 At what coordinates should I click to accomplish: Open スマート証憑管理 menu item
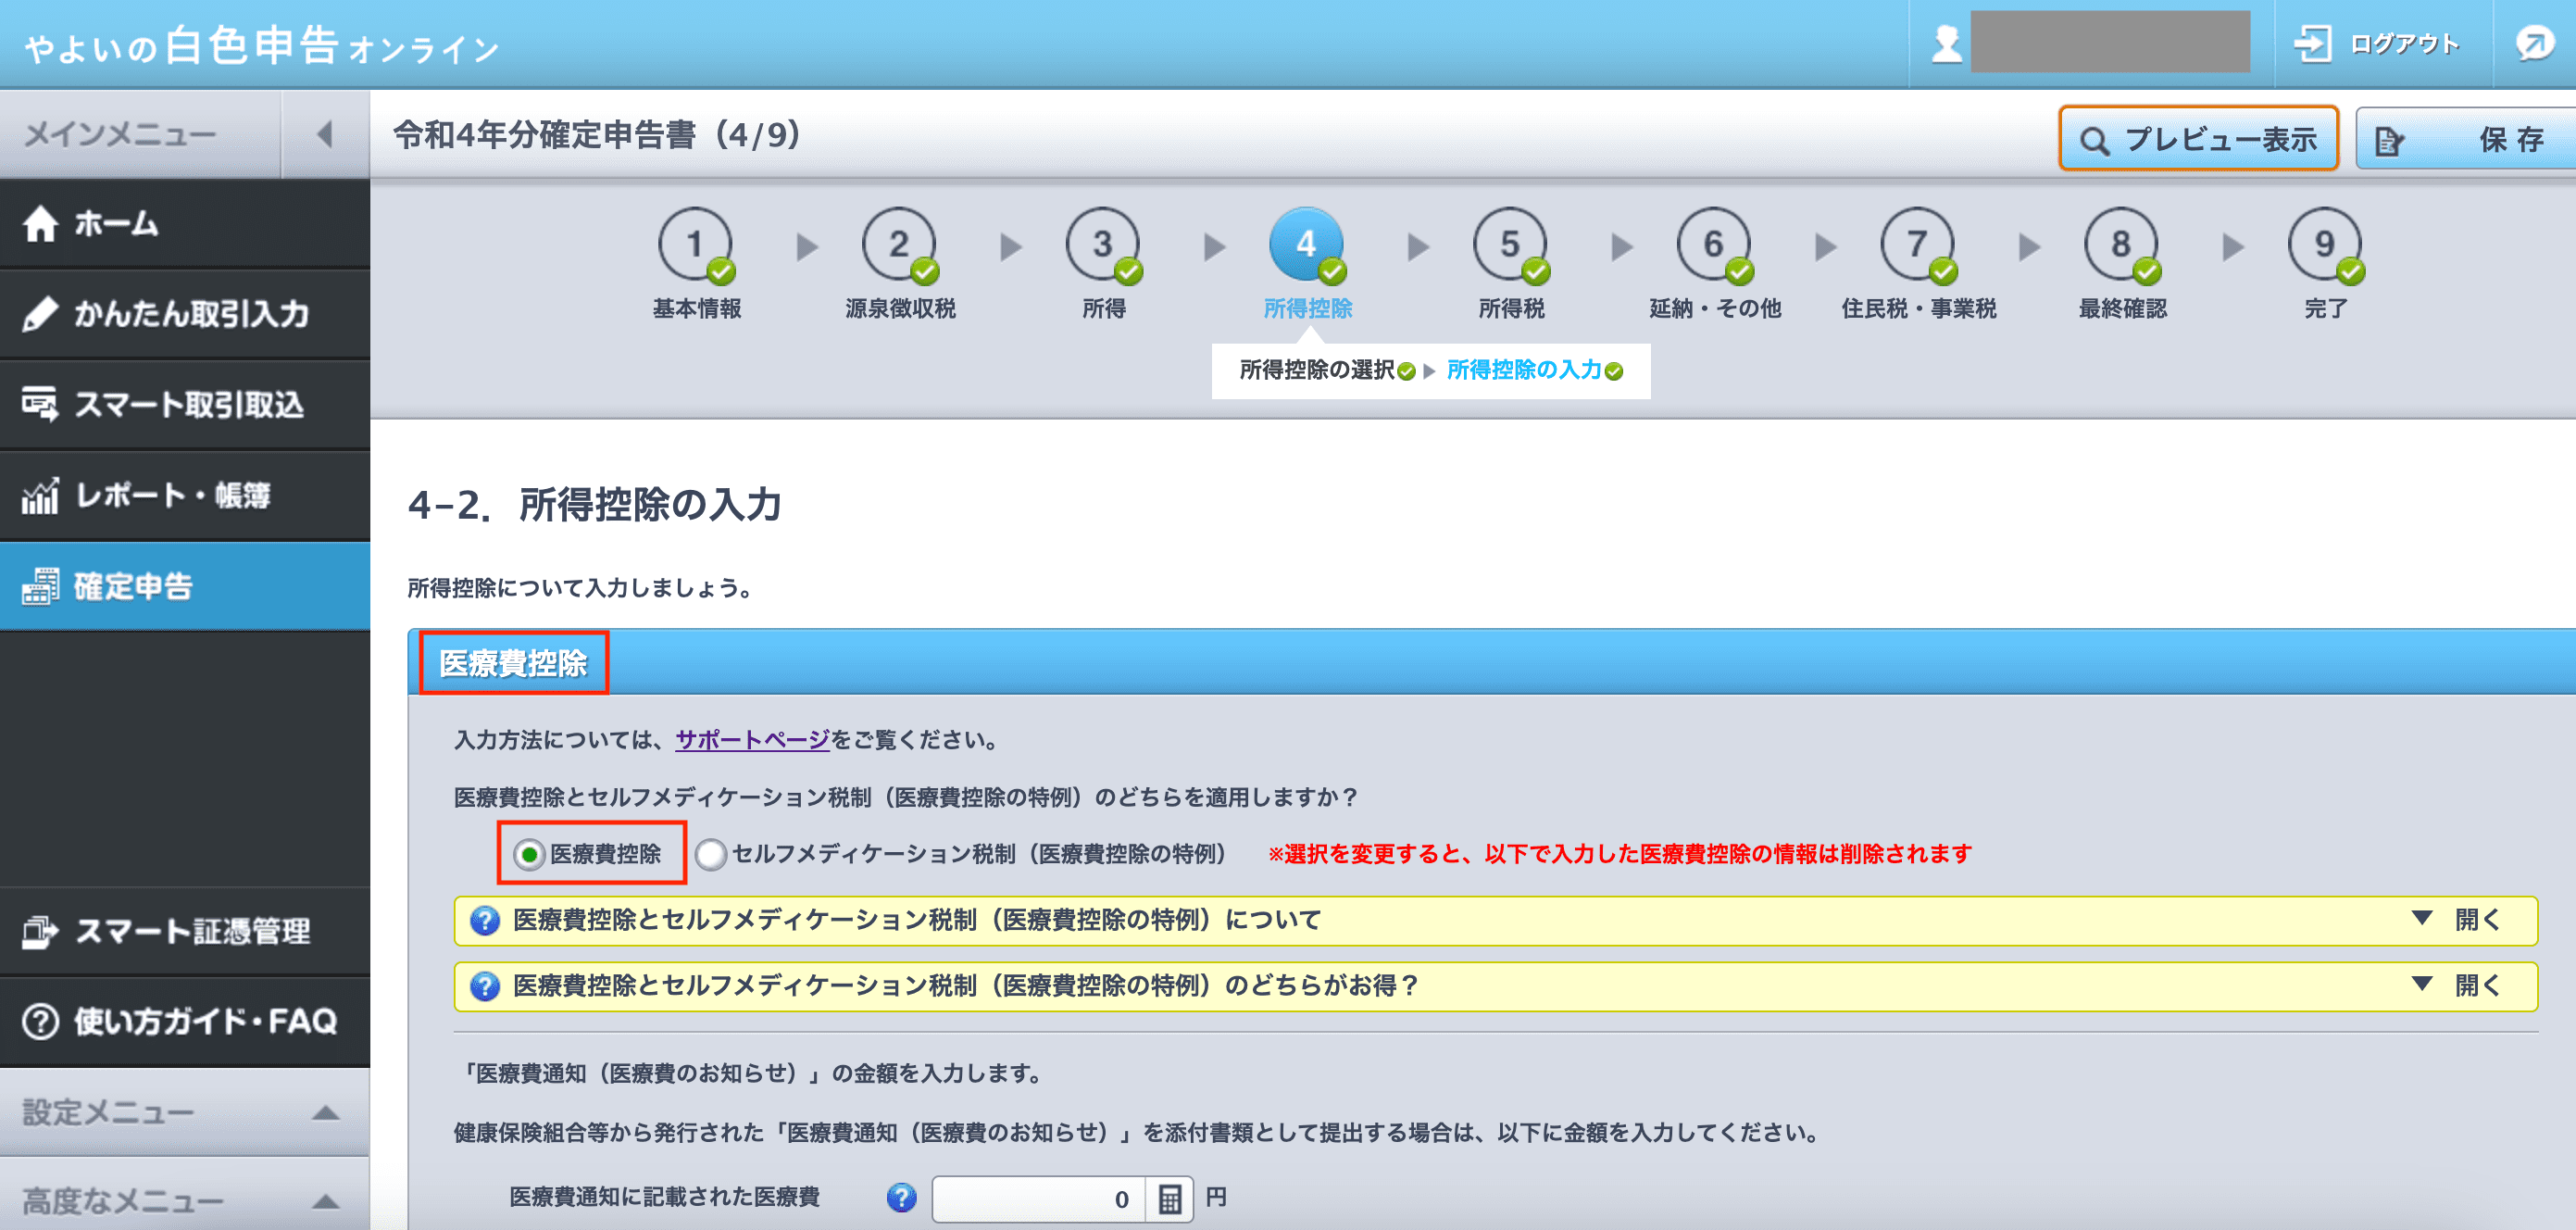click(x=184, y=931)
